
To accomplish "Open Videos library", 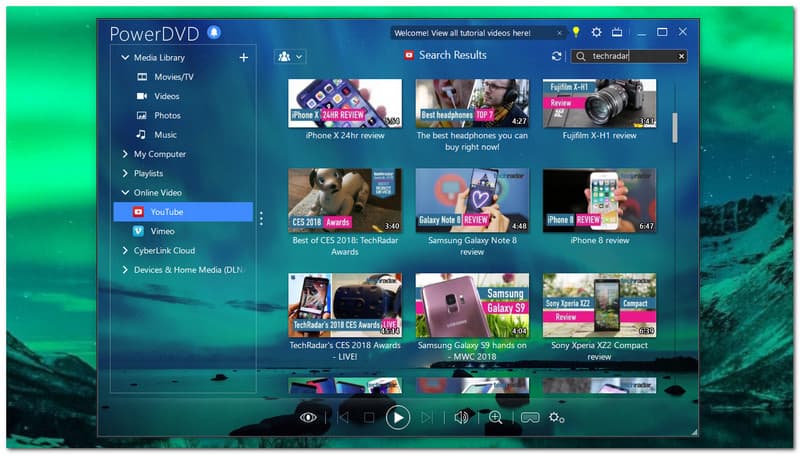I will pos(166,96).
